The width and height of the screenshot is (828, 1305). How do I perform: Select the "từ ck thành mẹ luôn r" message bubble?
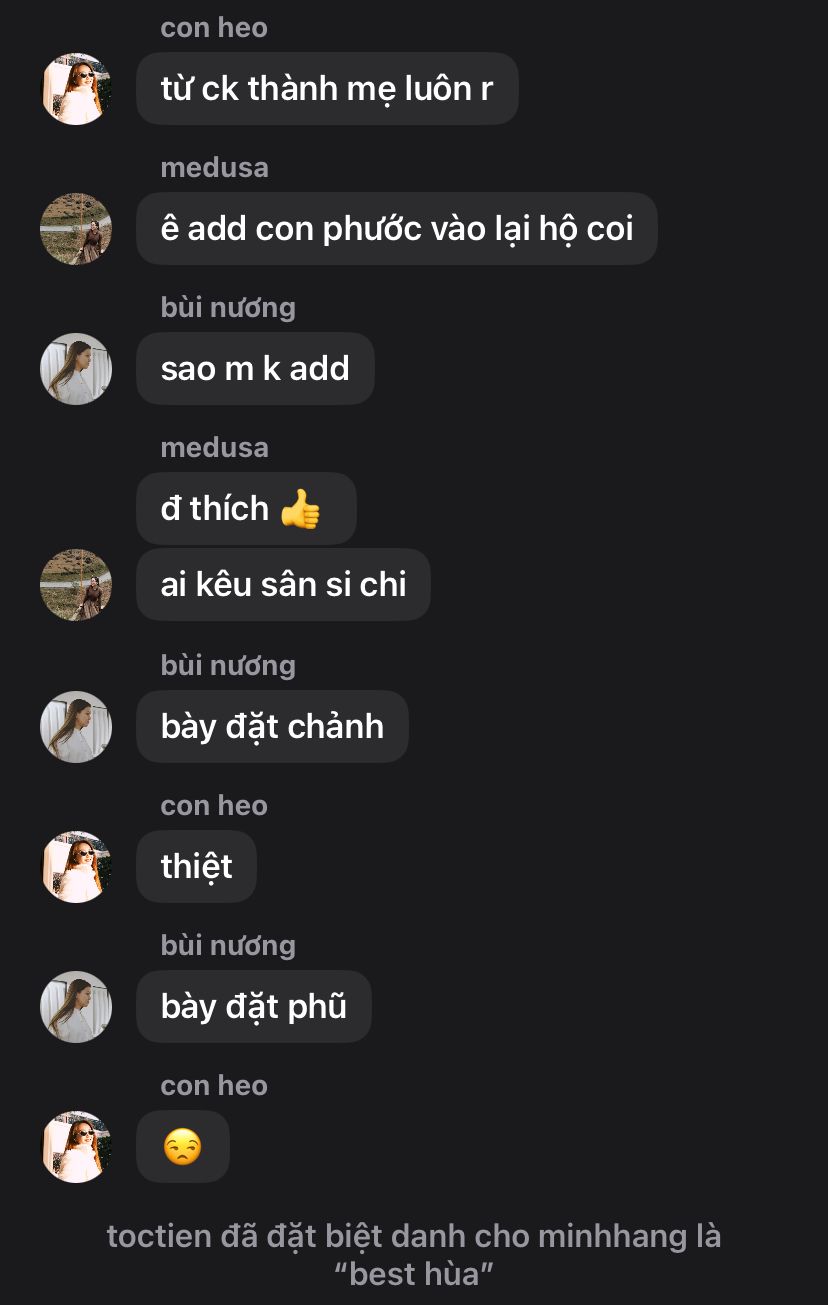point(327,89)
